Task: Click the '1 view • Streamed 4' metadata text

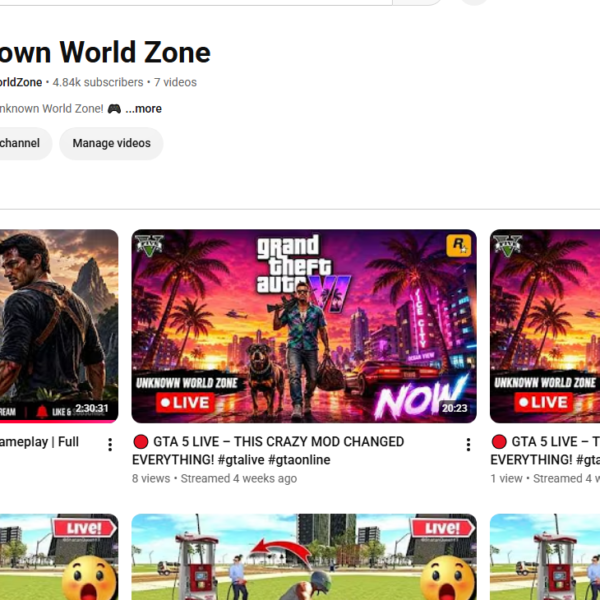Action: pos(545,479)
